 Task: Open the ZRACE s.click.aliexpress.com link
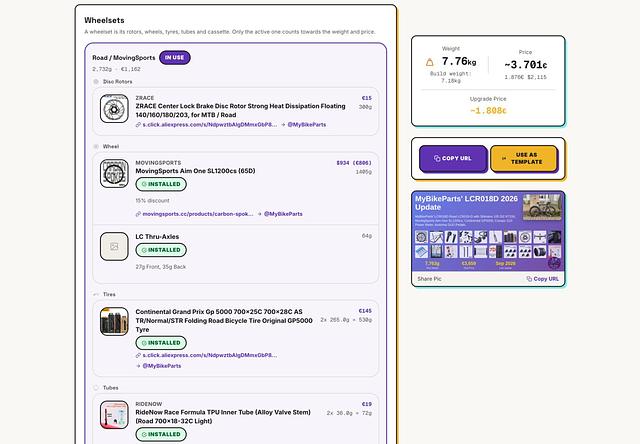tap(210, 125)
